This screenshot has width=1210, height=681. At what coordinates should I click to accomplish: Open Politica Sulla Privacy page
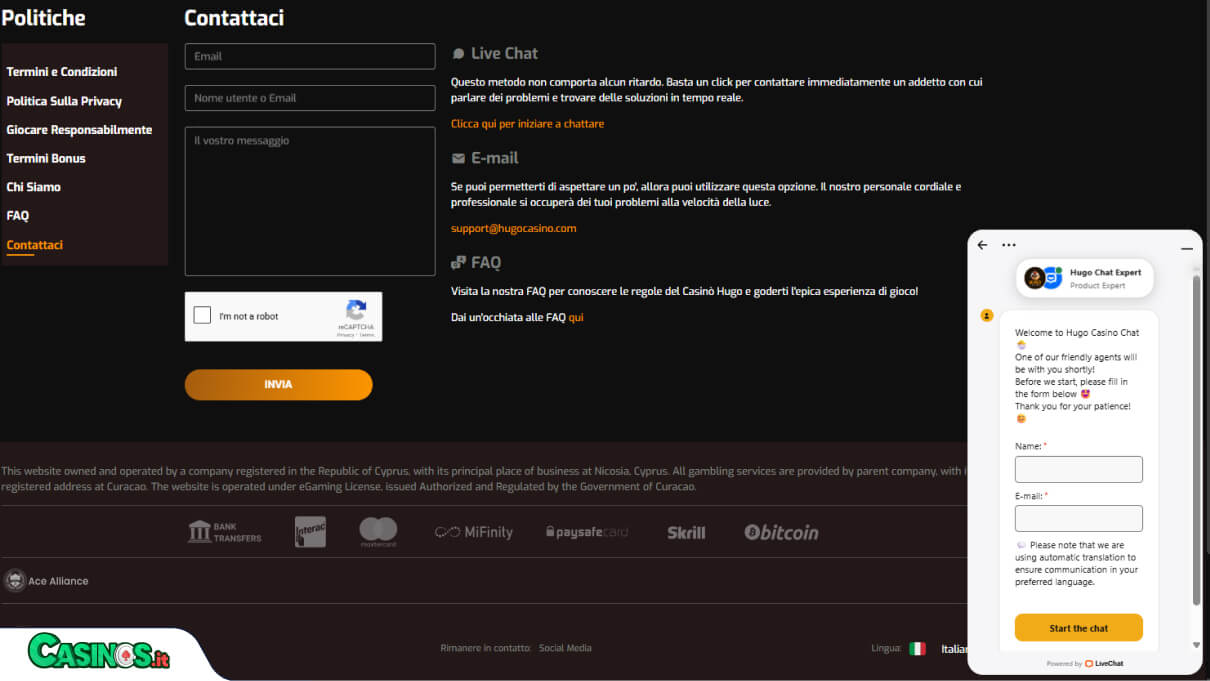(64, 101)
